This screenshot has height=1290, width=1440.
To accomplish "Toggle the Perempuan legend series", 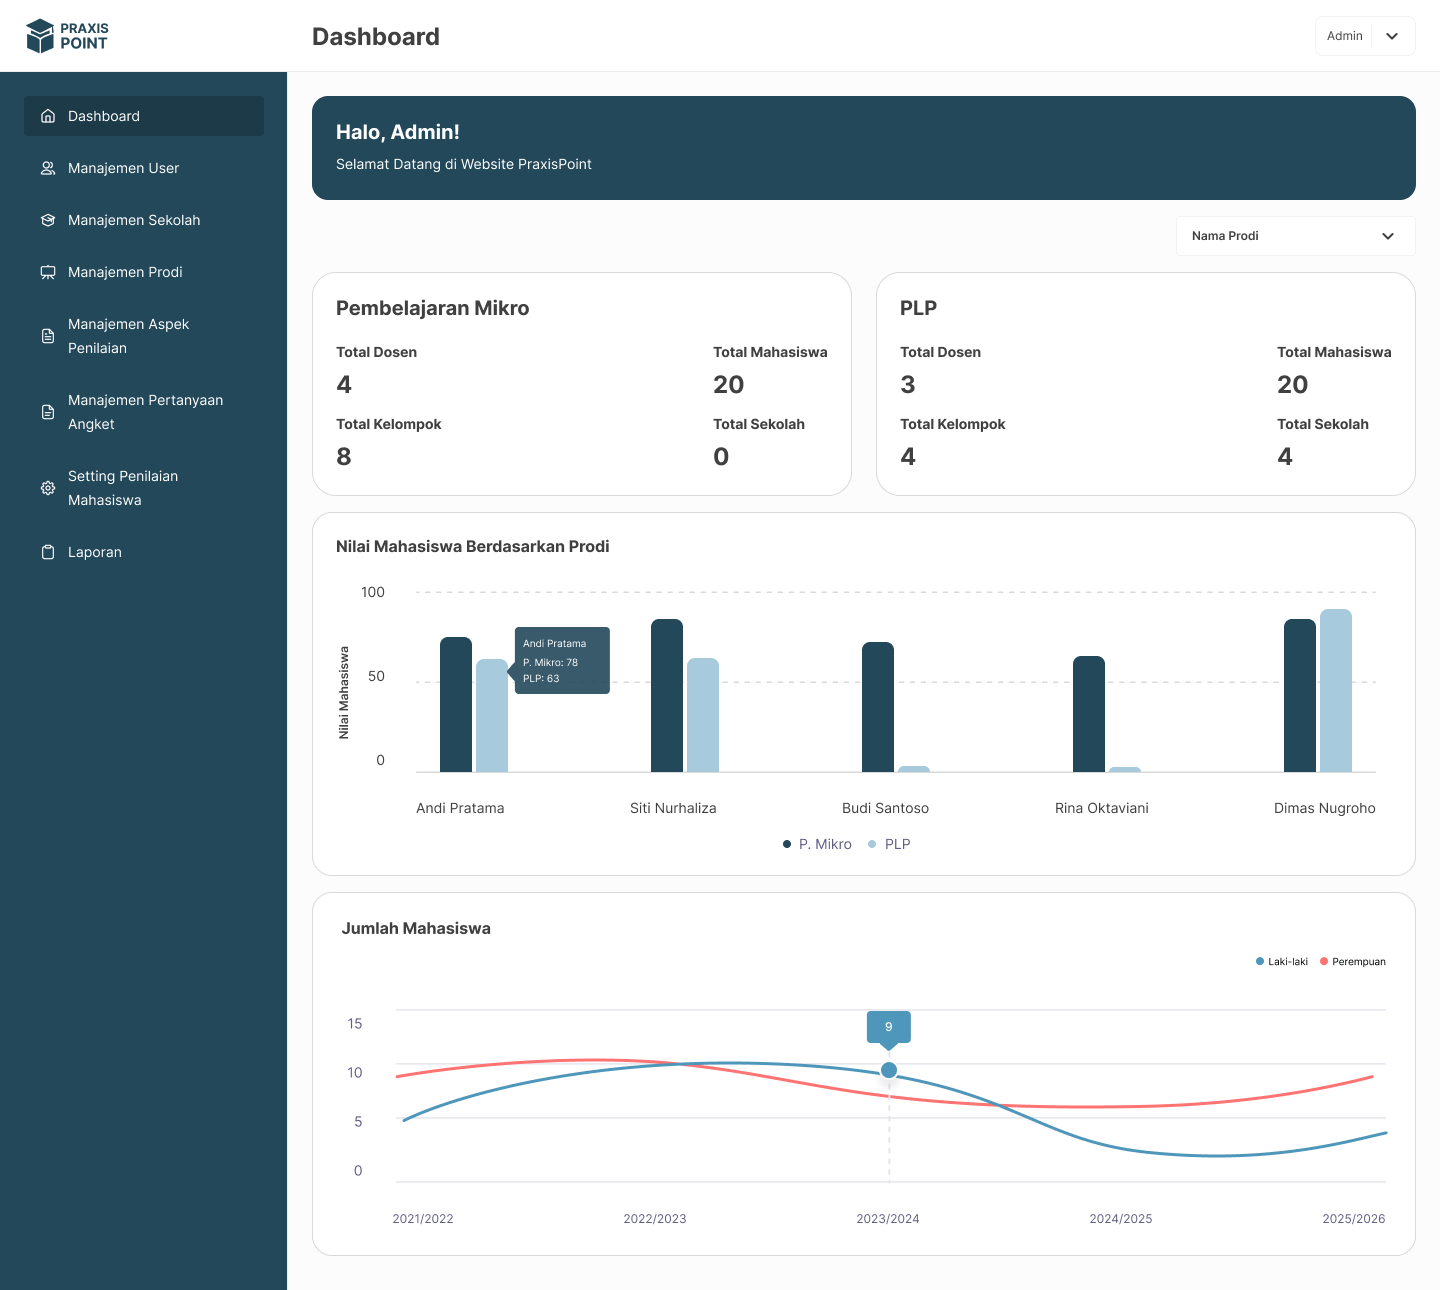I will [1352, 962].
